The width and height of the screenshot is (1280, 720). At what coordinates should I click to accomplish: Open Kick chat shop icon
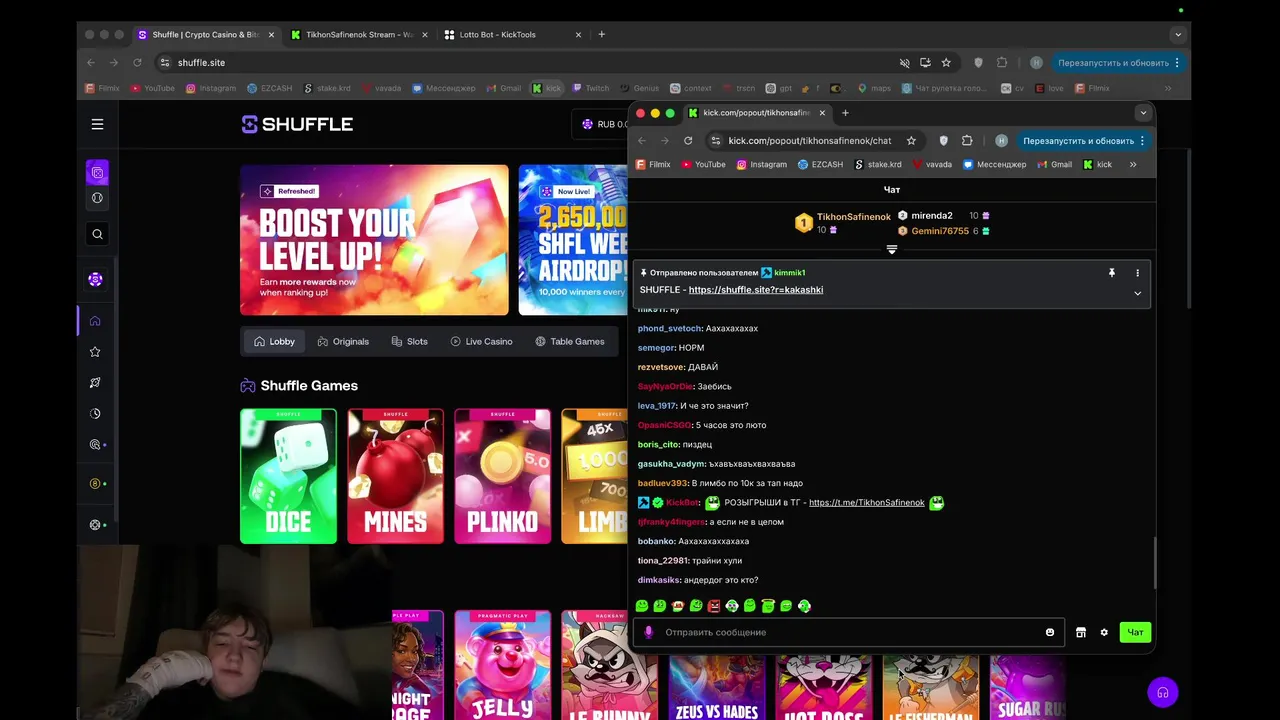coord(1081,632)
